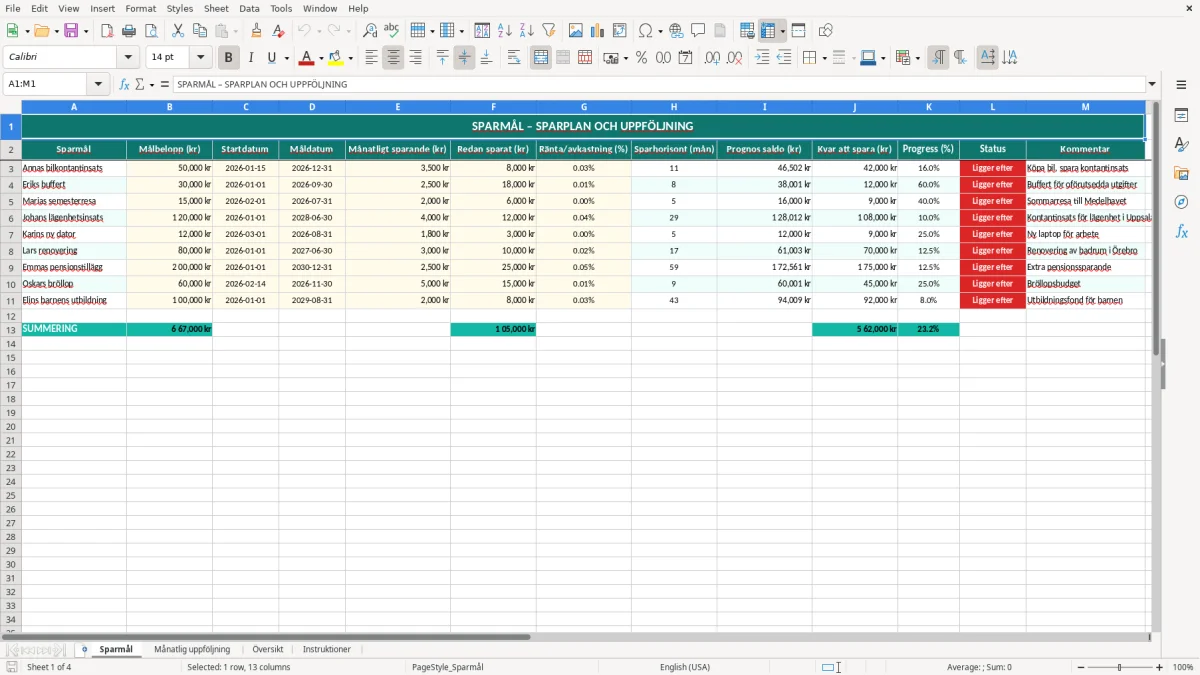Toggle wrap text
Image resolution: width=1200 pixels, height=675 pixels.
(x=514, y=58)
